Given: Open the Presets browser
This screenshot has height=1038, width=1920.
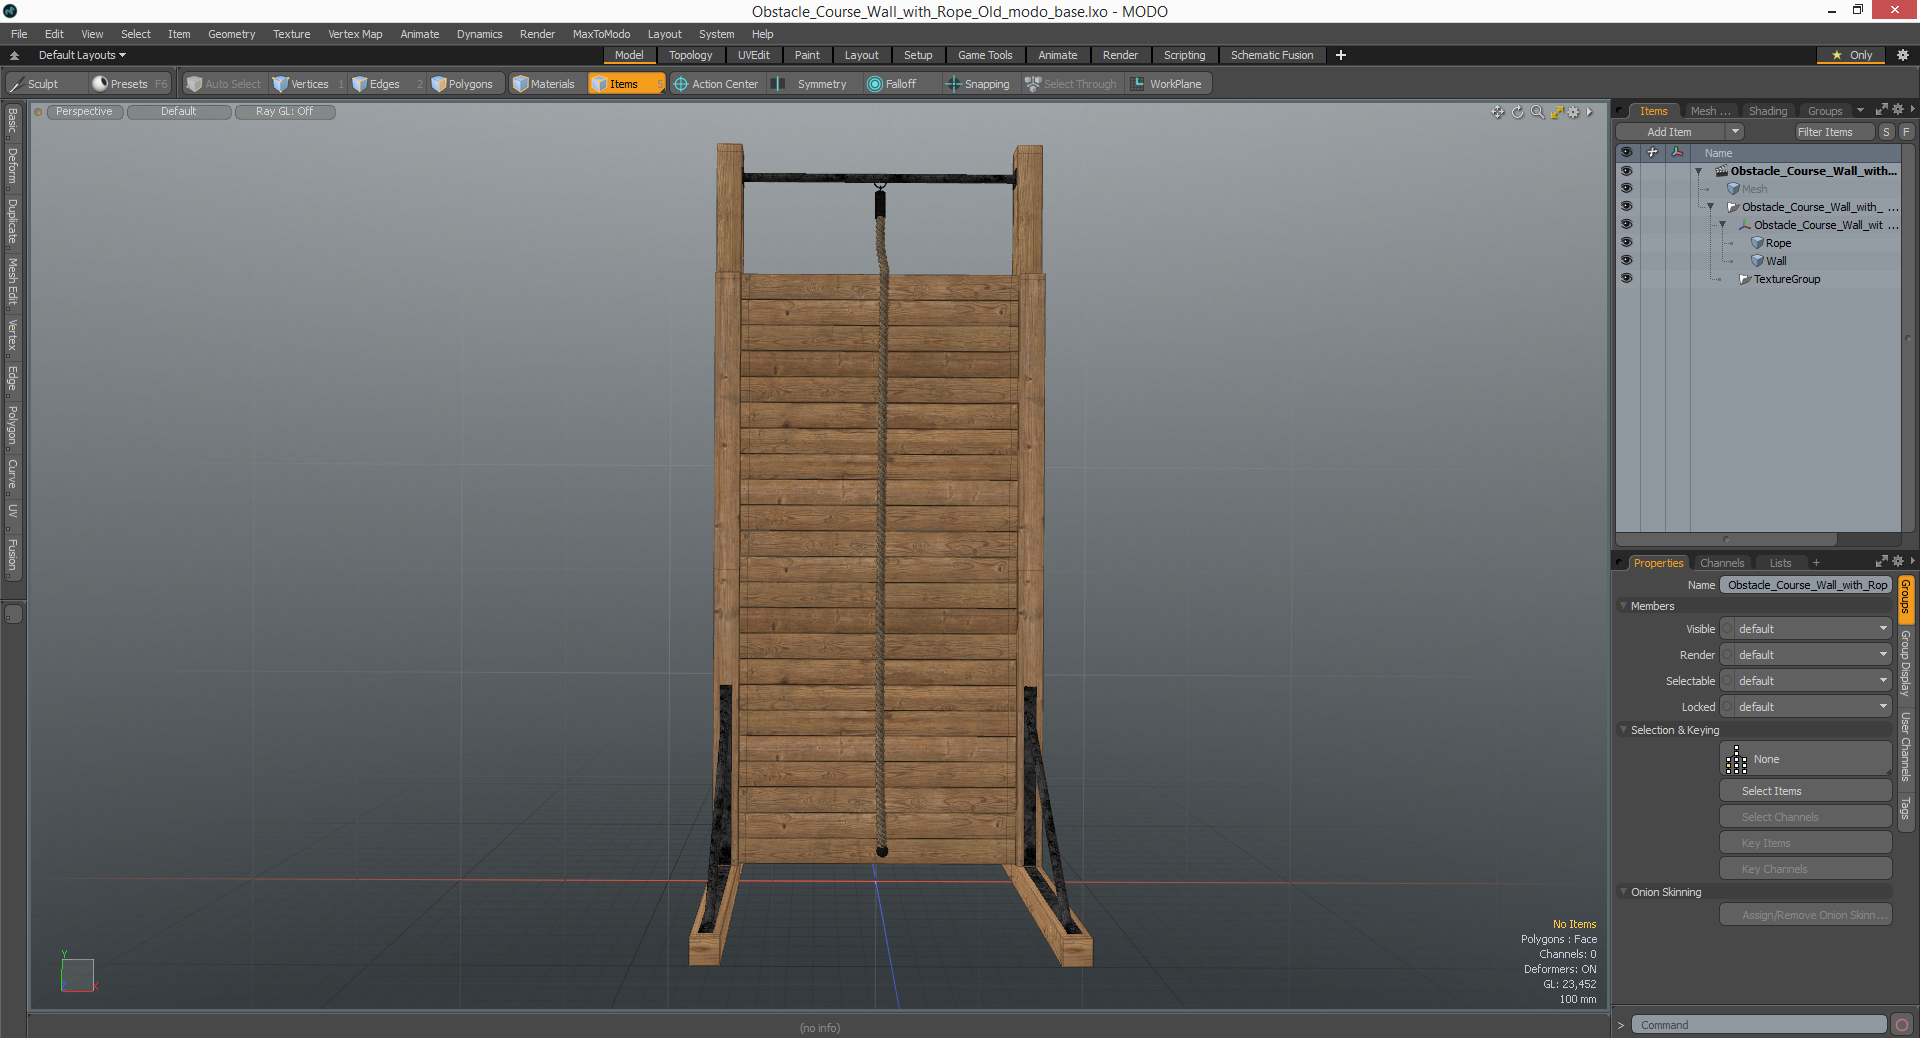Looking at the screenshot, I should click(x=128, y=84).
